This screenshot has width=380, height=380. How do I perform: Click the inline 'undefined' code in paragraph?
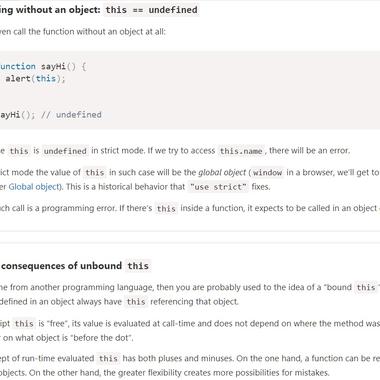coord(65,151)
